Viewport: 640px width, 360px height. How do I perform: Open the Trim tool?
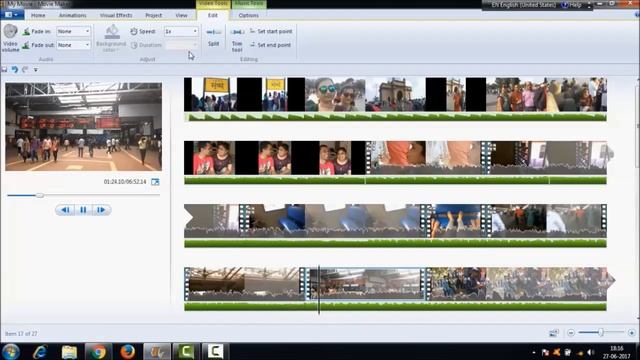[237, 39]
